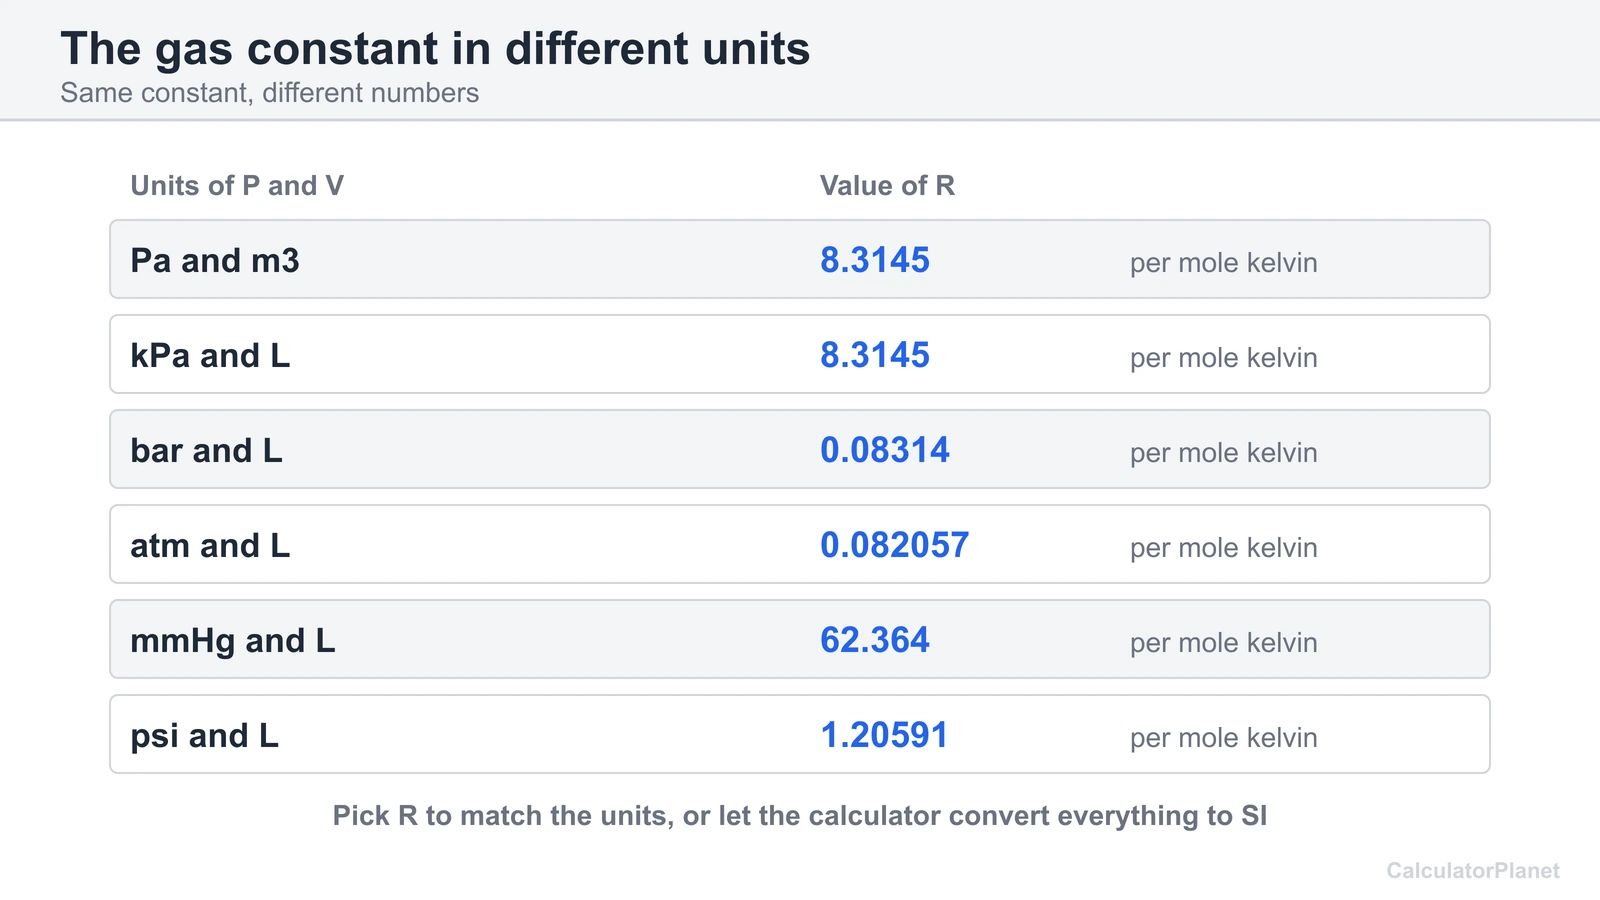Image resolution: width=1600 pixels, height=900 pixels.
Task: Select the "psi and L" row label
Action: 205,736
